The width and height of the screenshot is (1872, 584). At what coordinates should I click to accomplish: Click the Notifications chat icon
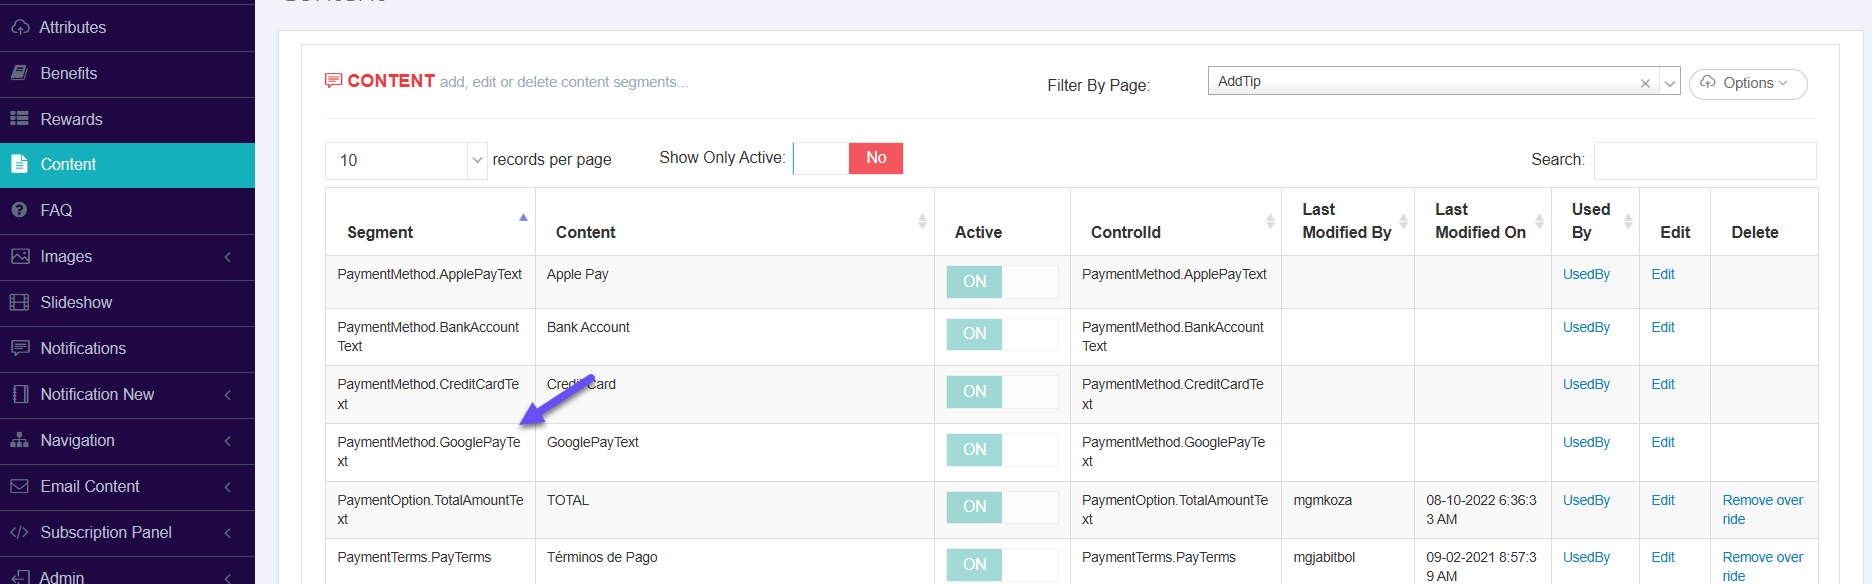click(x=19, y=348)
